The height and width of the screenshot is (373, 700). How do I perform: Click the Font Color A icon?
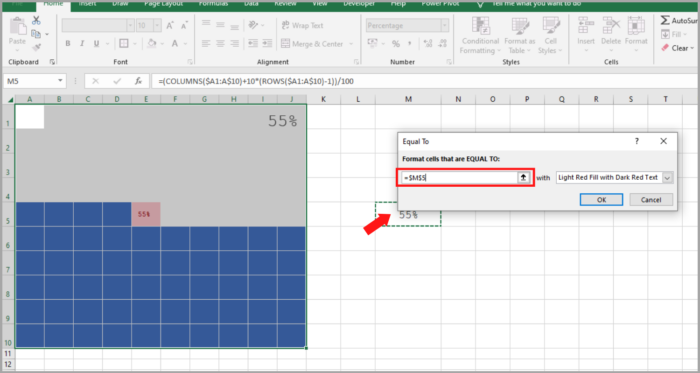click(x=175, y=43)
